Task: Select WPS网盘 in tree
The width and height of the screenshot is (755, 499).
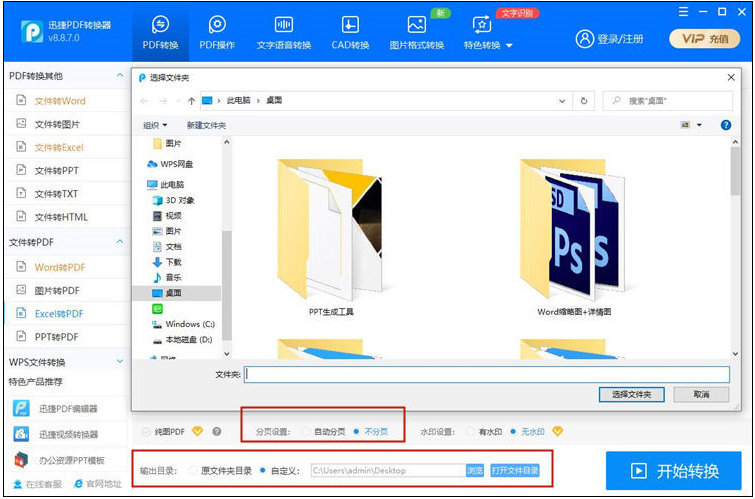Action: click(170, 164)
